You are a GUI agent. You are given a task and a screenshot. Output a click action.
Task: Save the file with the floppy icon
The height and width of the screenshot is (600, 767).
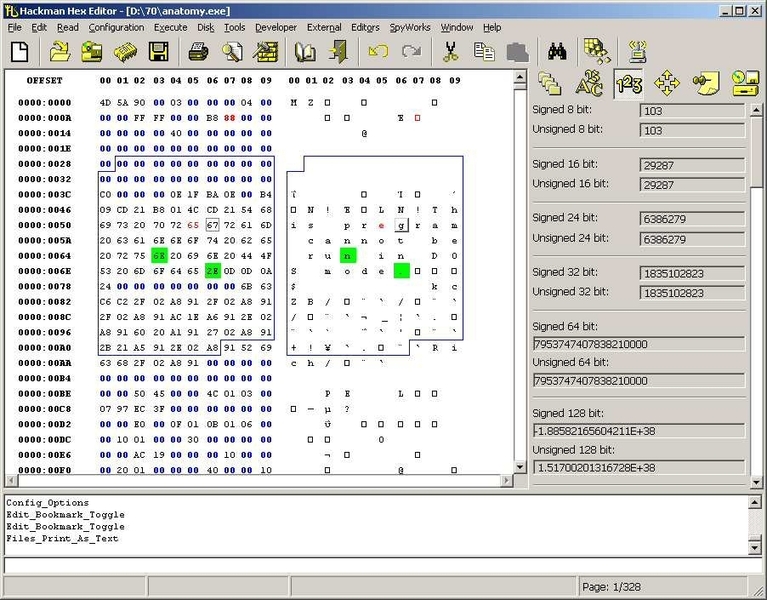pyautogui.click(x=158, y=52)
